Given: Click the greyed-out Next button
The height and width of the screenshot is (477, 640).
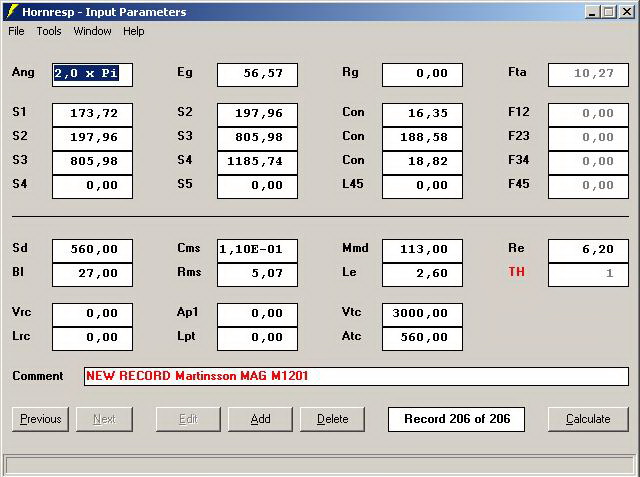Looking at the screenshot, I should click(x=104, y=419).
